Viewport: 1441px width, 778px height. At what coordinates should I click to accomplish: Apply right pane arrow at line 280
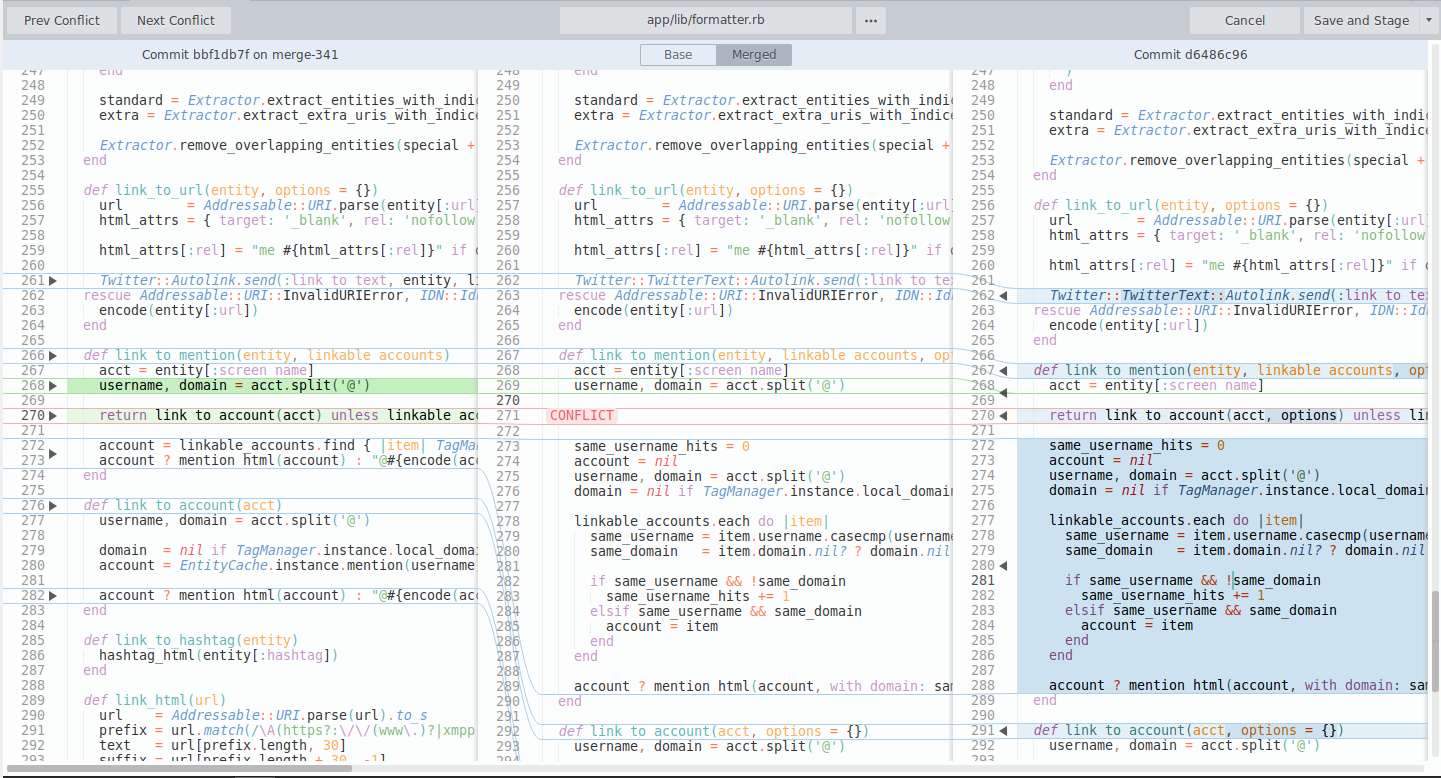coord(1004,566)
